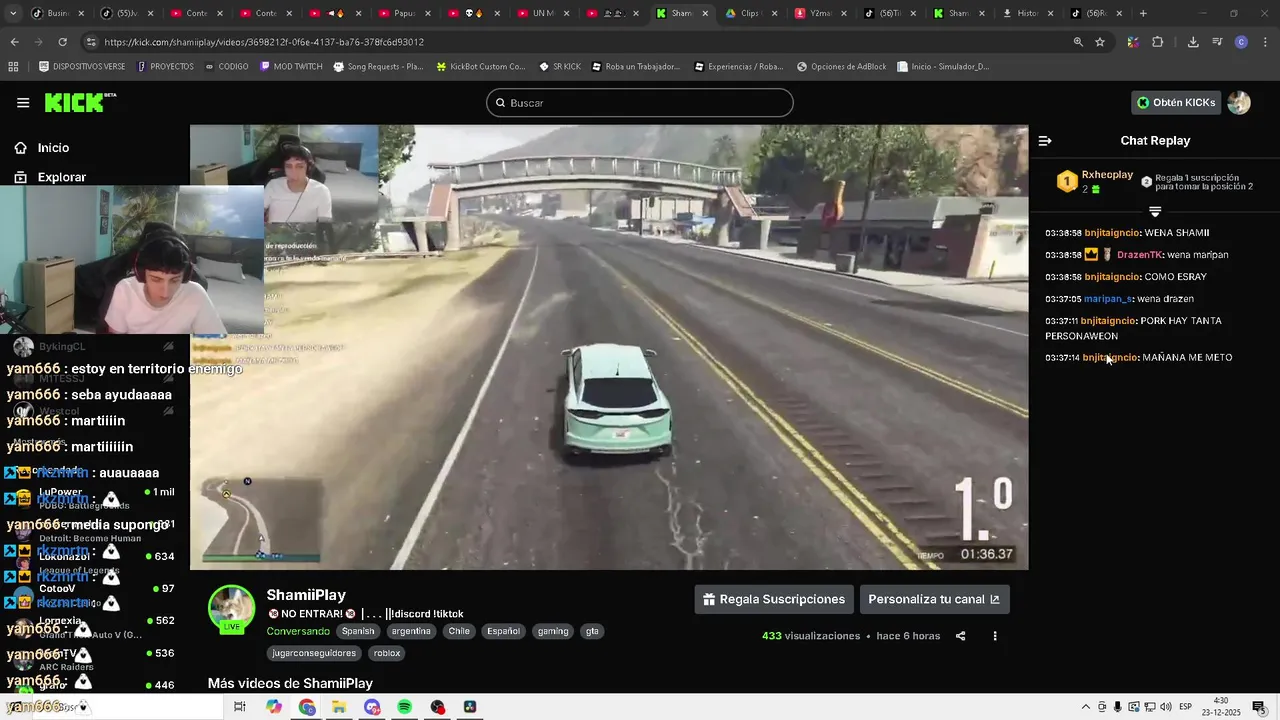This screenshot has height=720, width=1280.
Task: Click the video player area
Action: coord(609,347)
